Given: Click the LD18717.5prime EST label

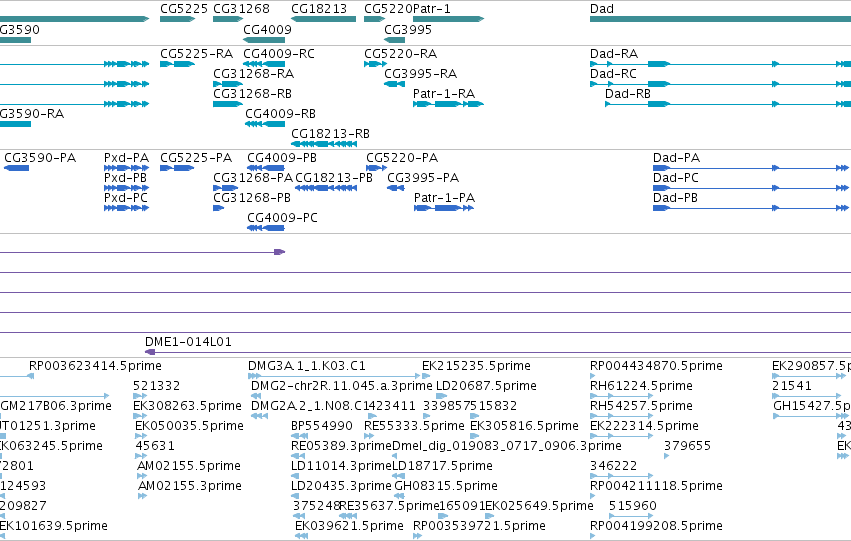Looking at the screenshot, I should (x=442, y=466).
